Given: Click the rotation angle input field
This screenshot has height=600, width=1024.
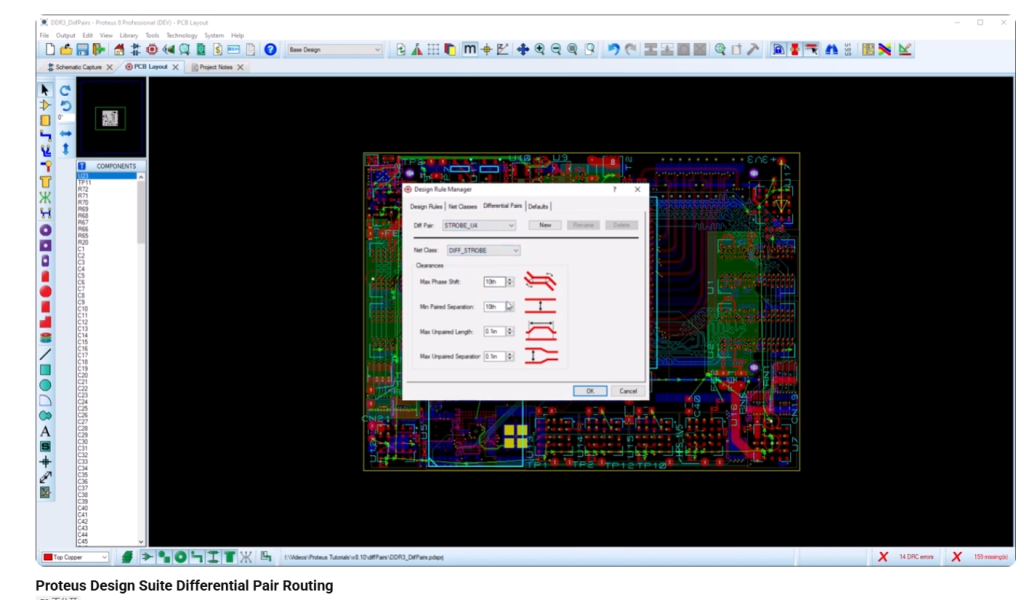Looking at the screenshot, I should [65, 118].
